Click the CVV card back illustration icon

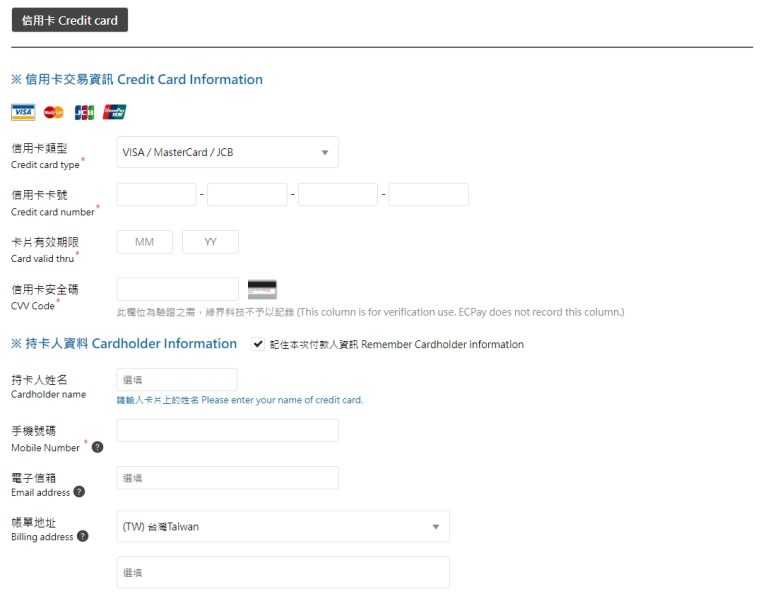click(x=262, y=290)
